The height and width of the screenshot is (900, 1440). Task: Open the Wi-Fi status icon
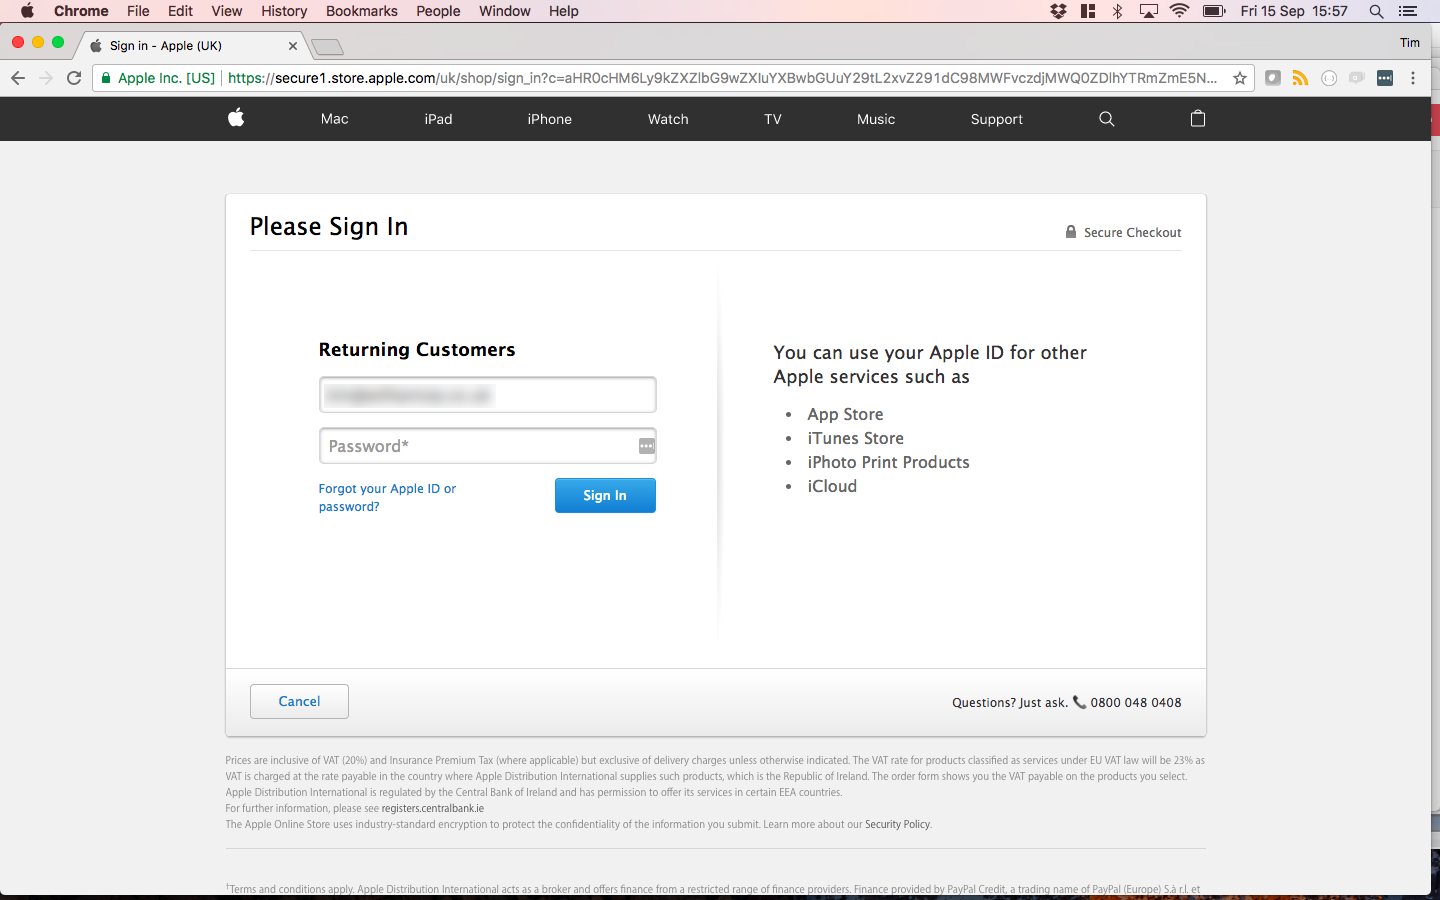(x=1179, y=11)
